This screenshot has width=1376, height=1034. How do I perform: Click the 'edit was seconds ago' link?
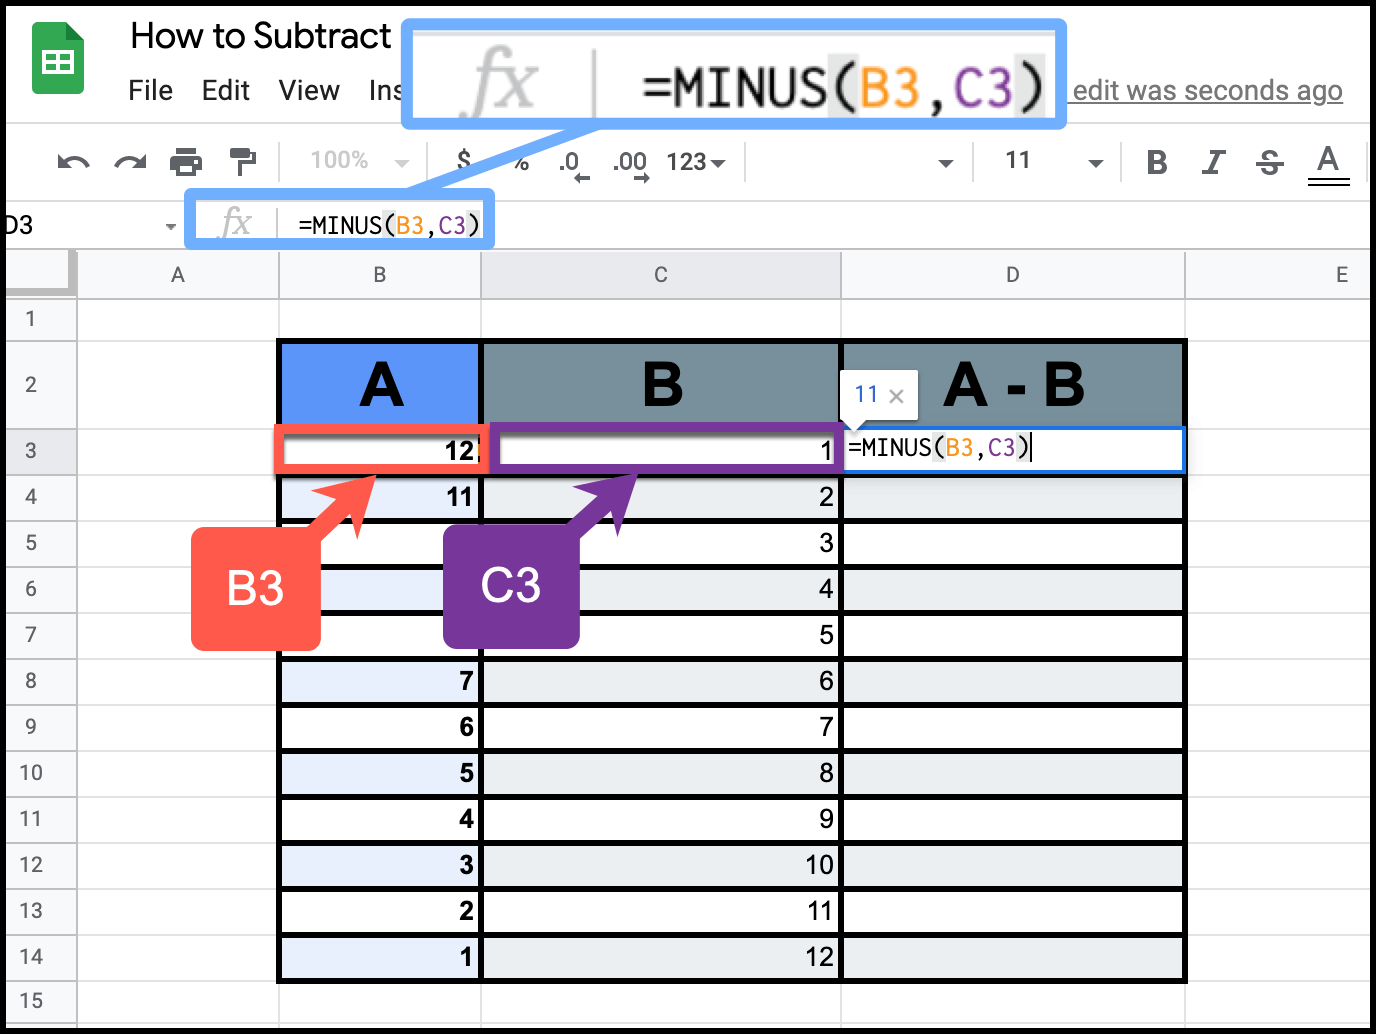(x=1206, y=90)
